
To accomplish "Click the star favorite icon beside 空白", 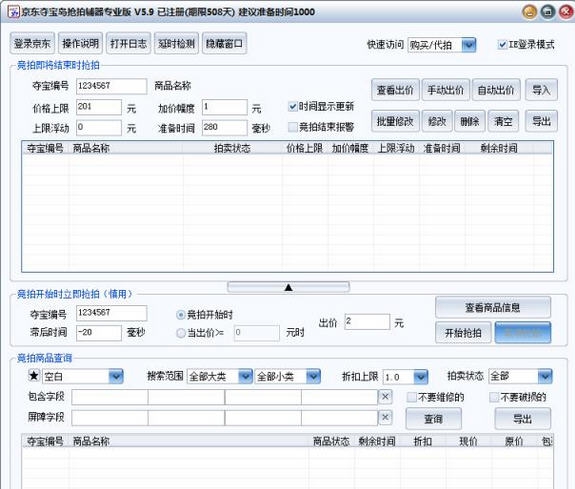I will pos(34,376).
